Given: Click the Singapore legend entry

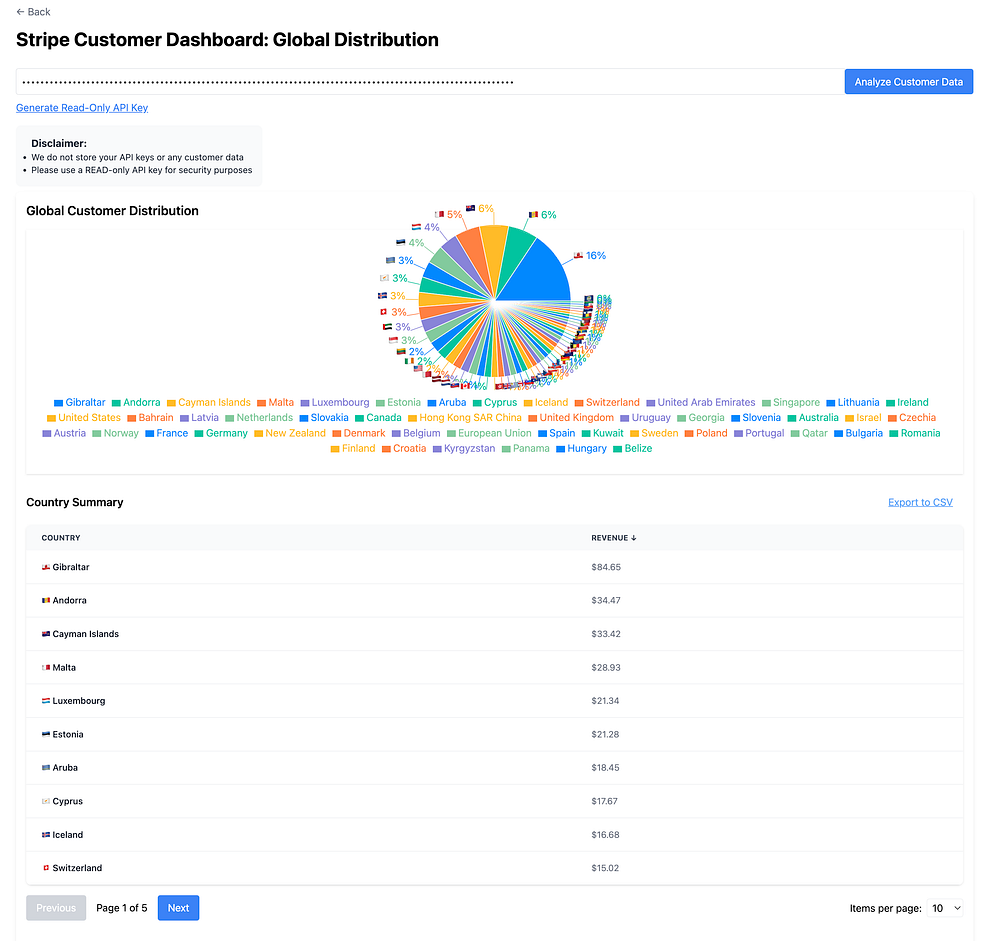Looking at the screenshot, I should (x=791, y=403).
